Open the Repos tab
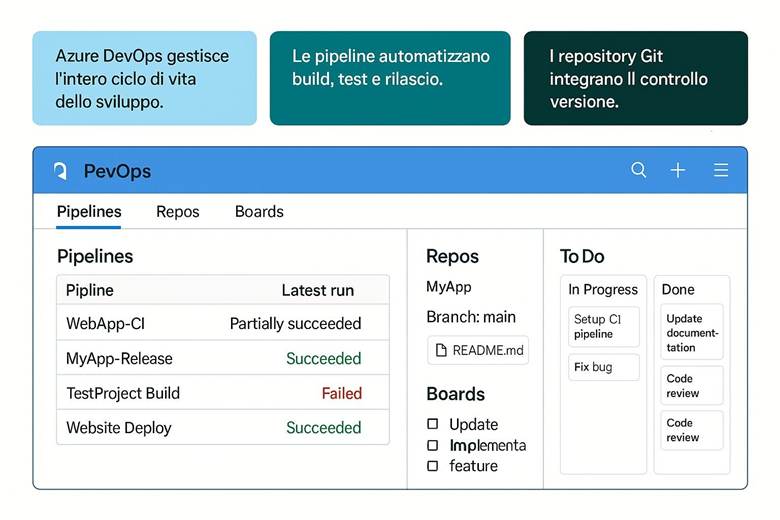This screenshot has height=520, width=780. tap(178, 212)
